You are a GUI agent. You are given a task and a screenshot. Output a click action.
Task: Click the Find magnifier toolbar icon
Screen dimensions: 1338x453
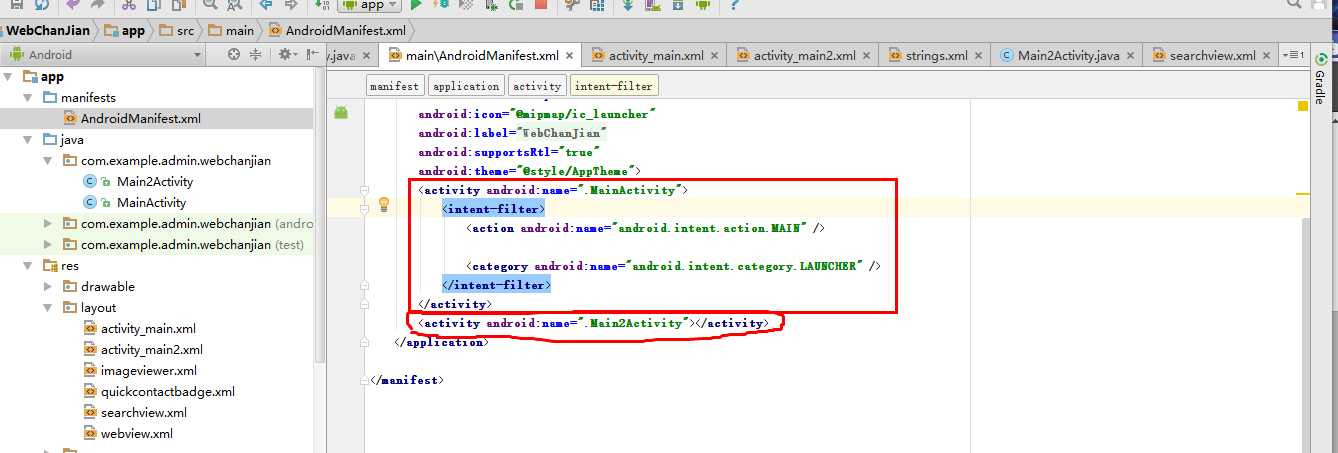point(210,5)
